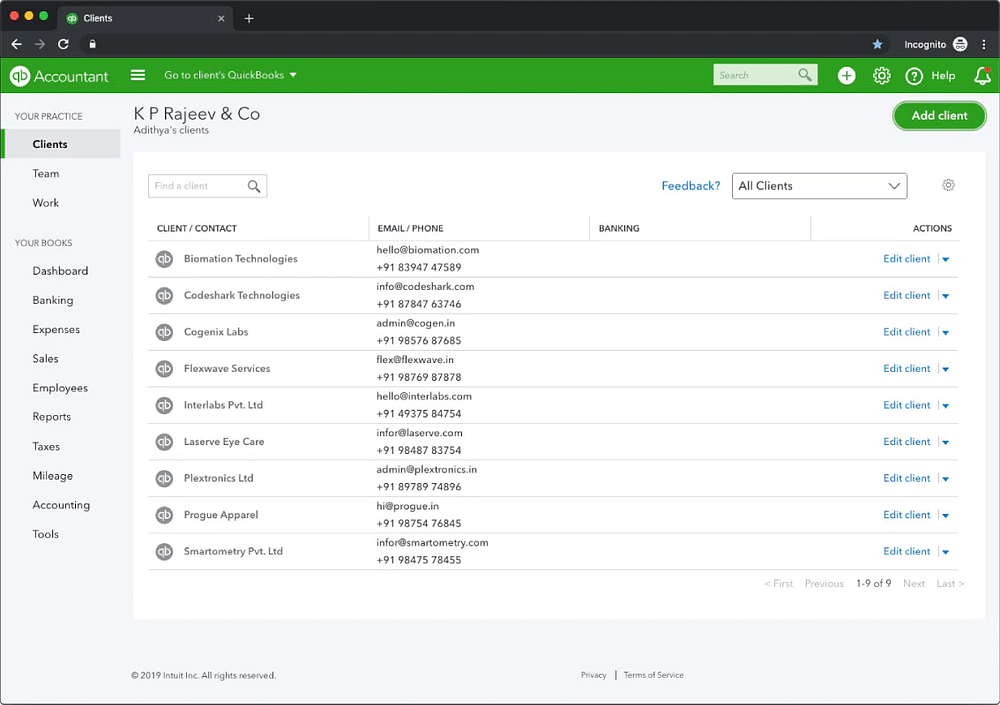The image size is (1000, 705).
Task: Click Edit client for Progue Apparel
Action: pyautogui.click(x=906, y=515)
